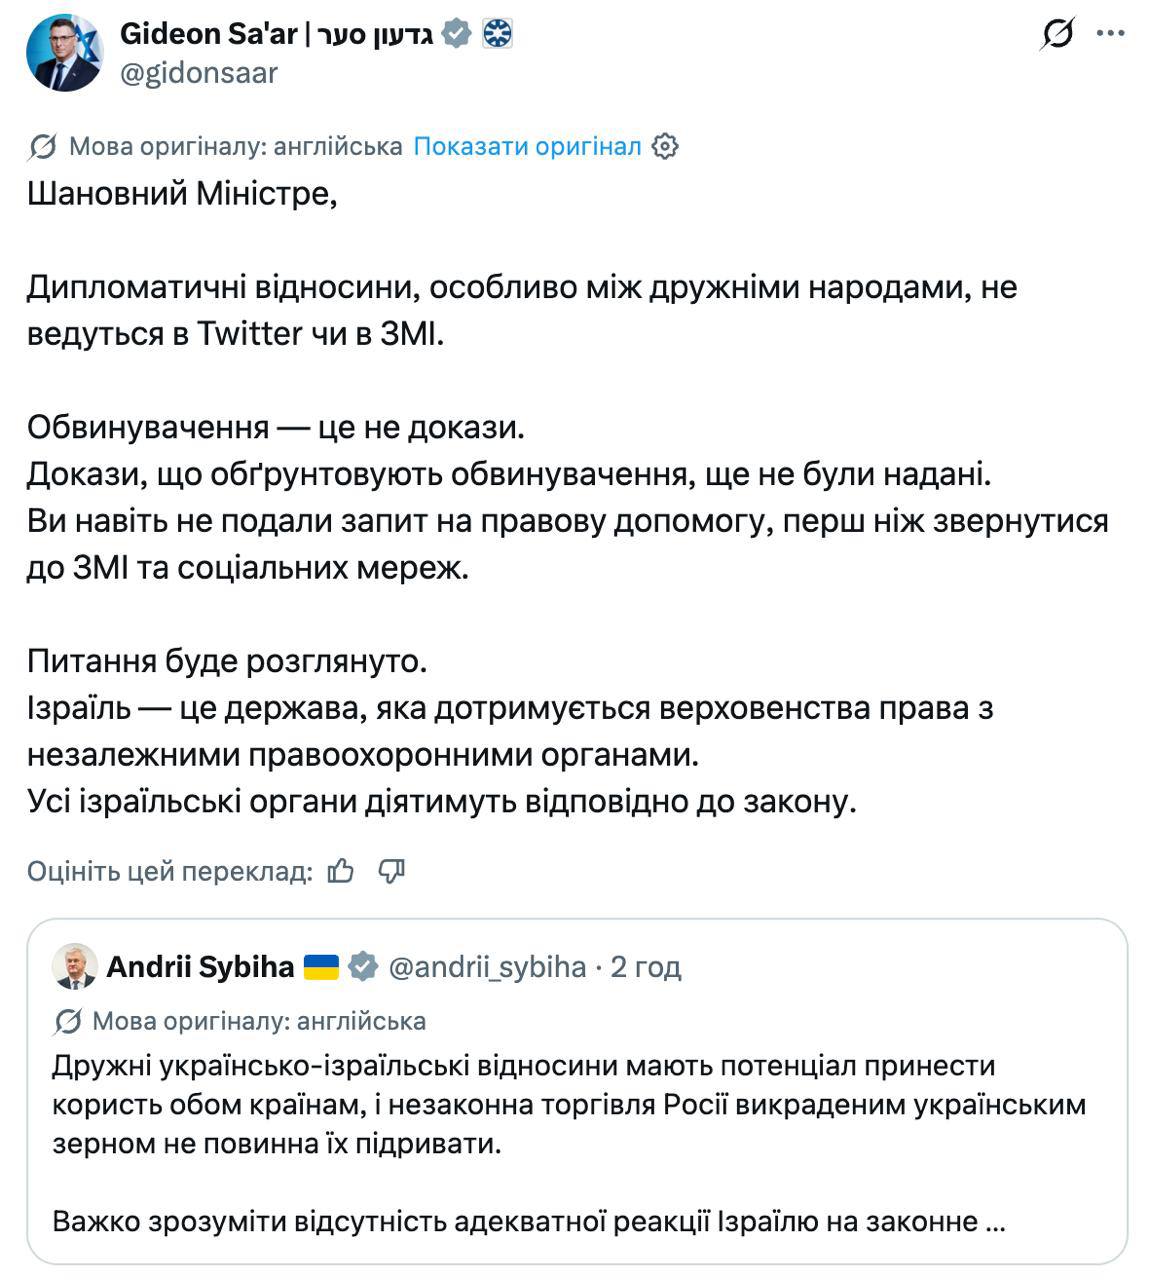Rate the translation with thumbs down
This screenshot has width=1149, height=1280.
click(x=391, y=872)
